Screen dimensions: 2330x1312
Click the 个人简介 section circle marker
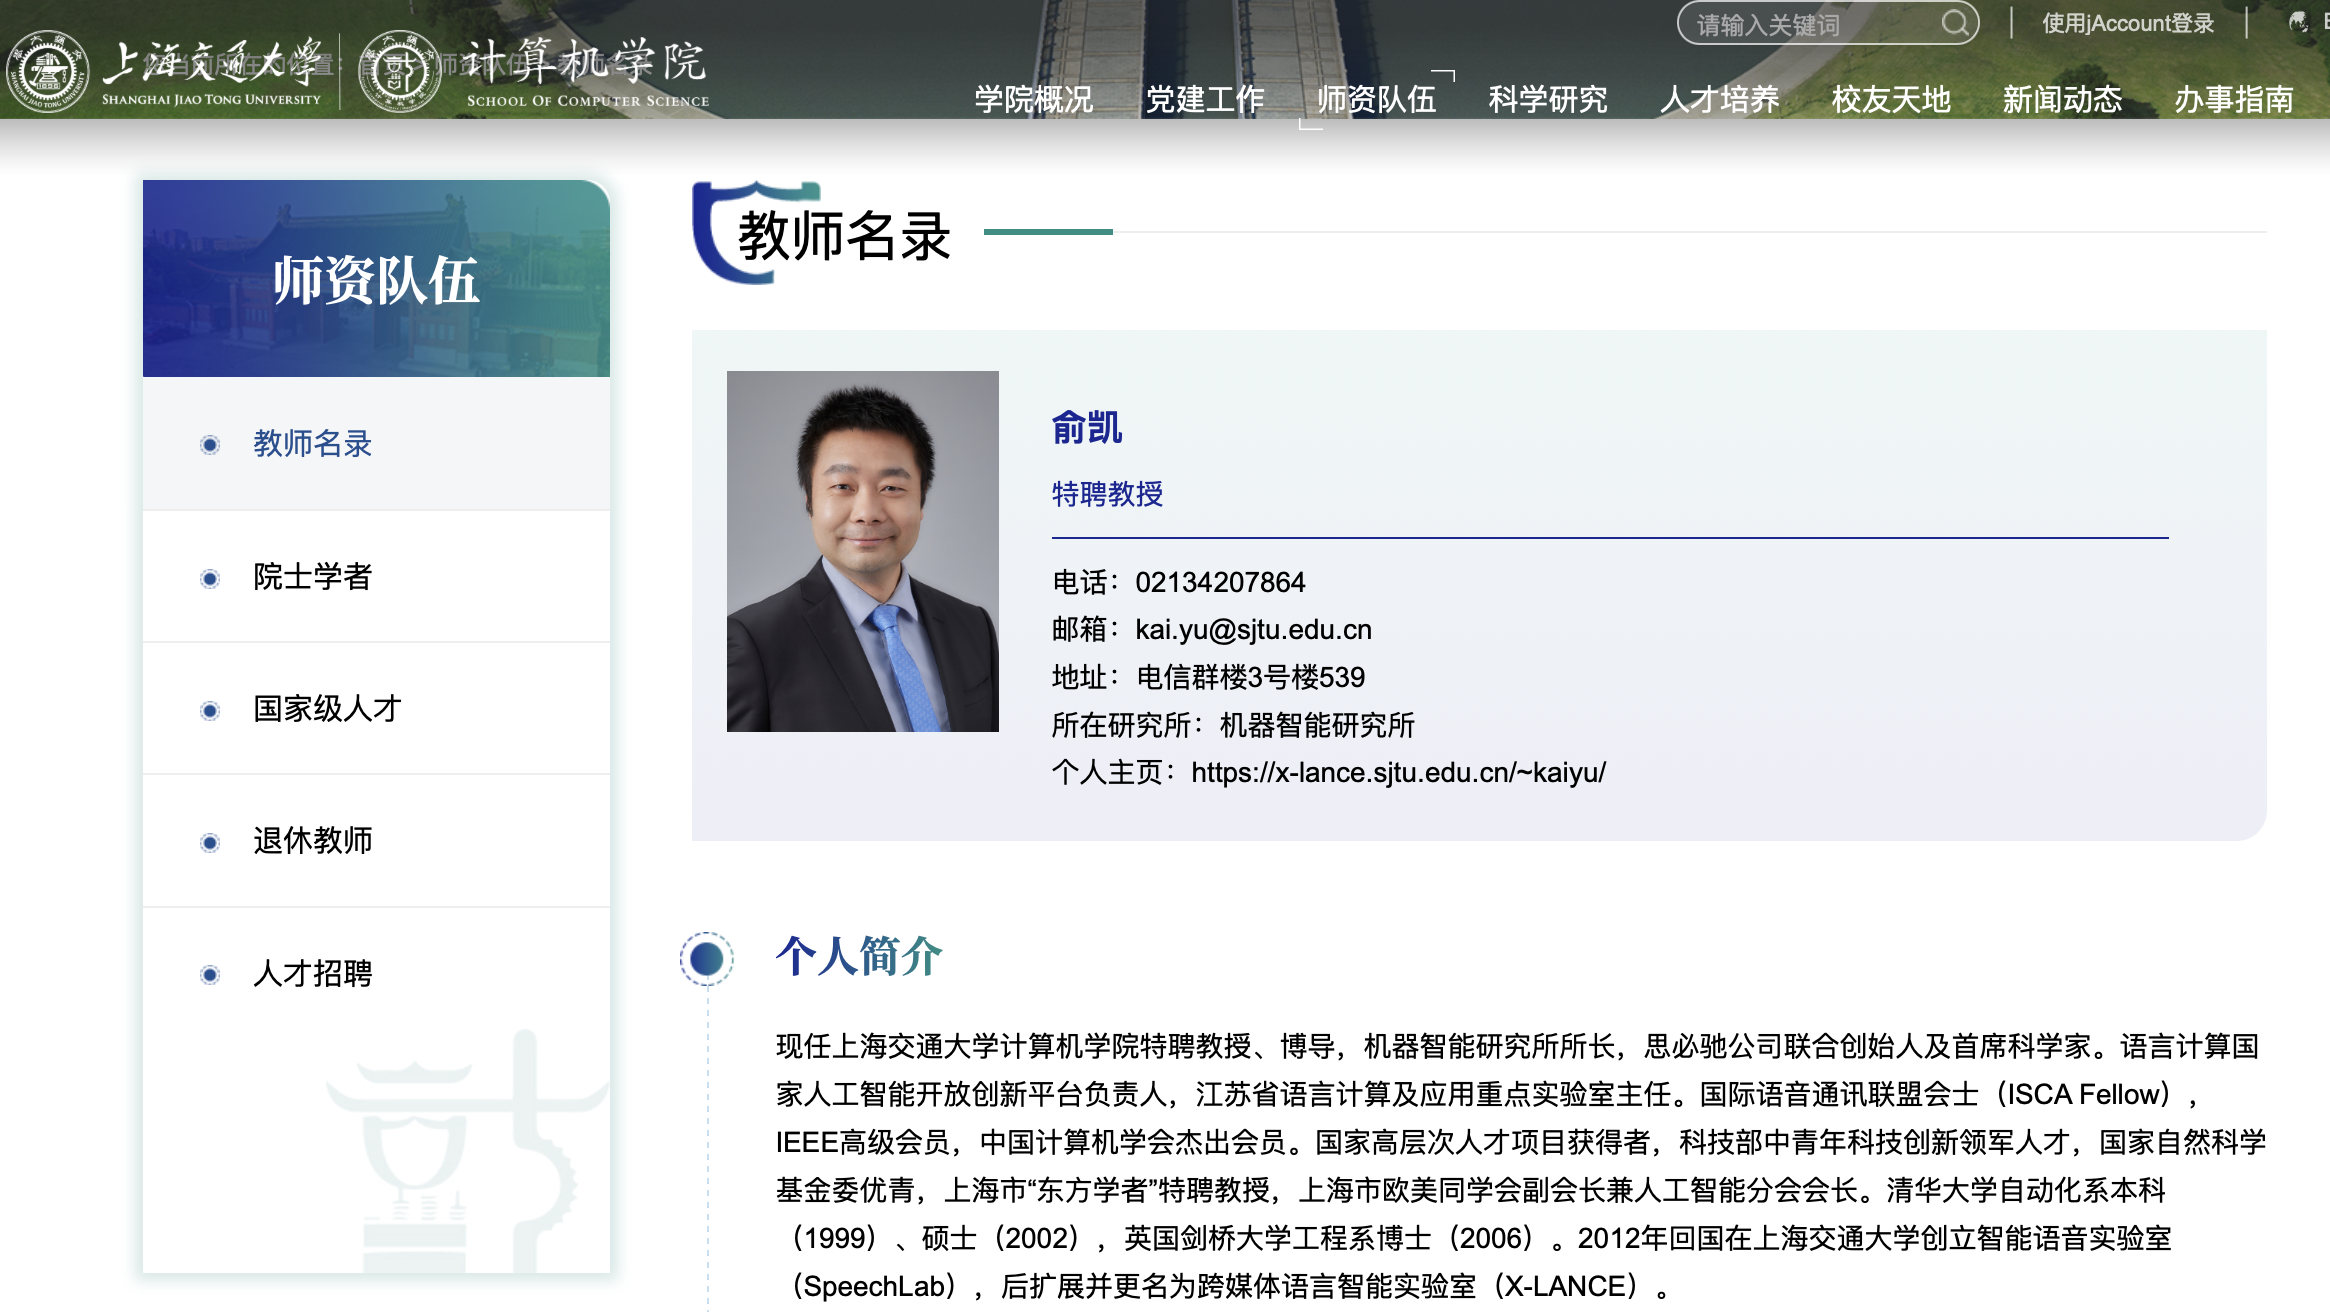(707, 958)
